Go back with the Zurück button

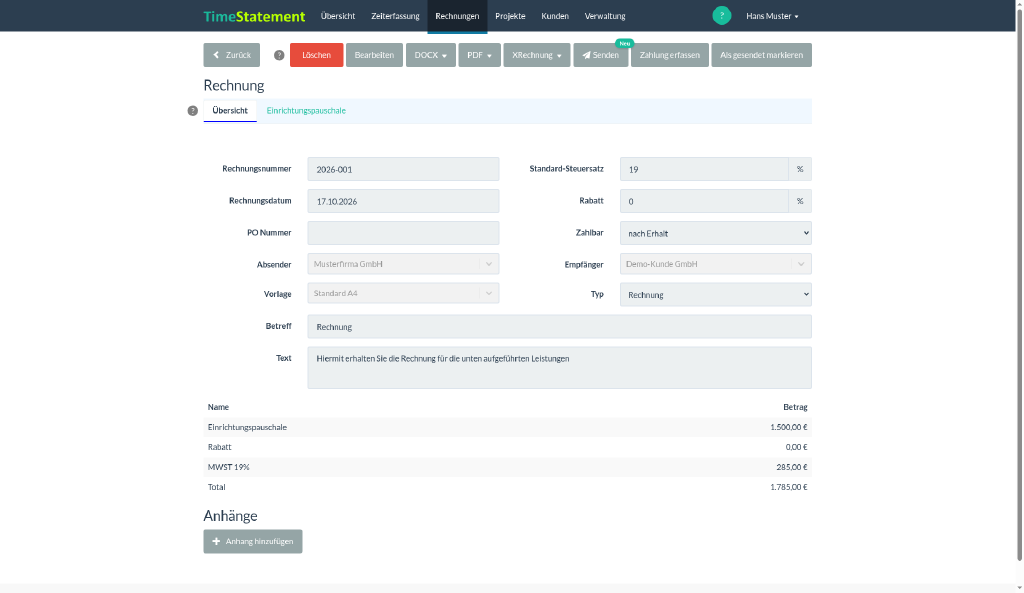(x=232, y=55)
